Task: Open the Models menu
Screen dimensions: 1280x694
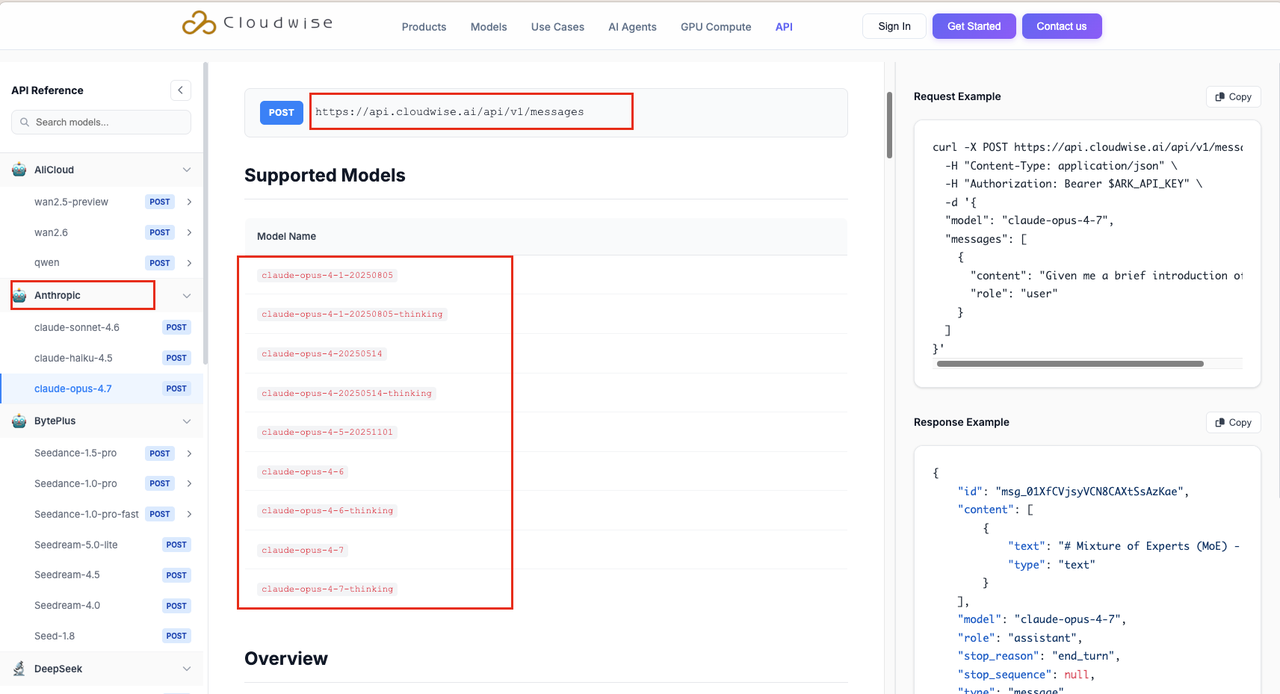Action: click(x=489, y=27)
